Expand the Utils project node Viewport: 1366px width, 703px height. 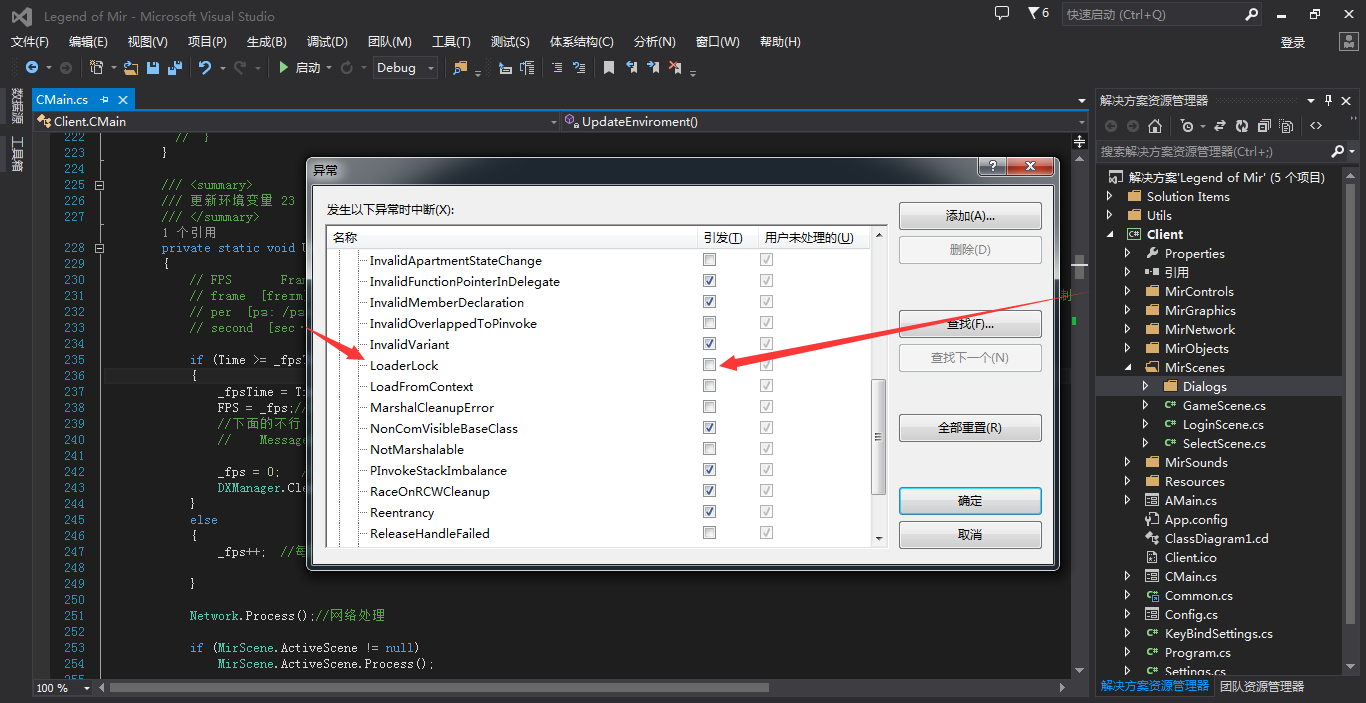[1109, 215]
